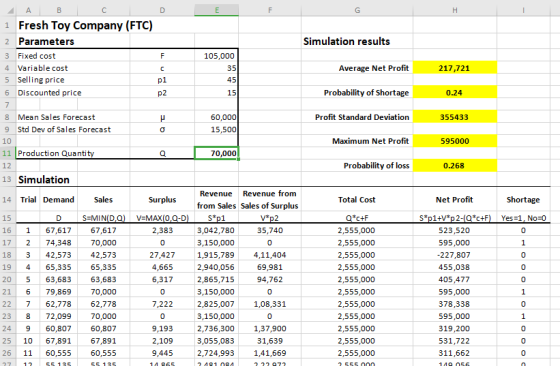Image resolution: width=560 pixels, height=366 pixels.
Task: Select Maximum Net Profit value 595000
Action: tap(455, 141)
